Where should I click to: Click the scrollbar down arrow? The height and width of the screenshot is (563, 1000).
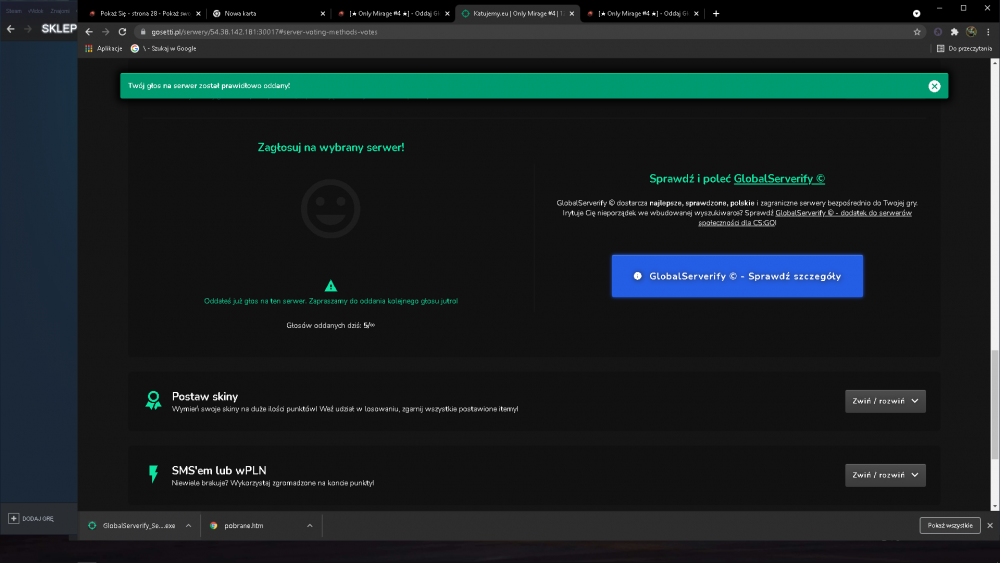995,506
